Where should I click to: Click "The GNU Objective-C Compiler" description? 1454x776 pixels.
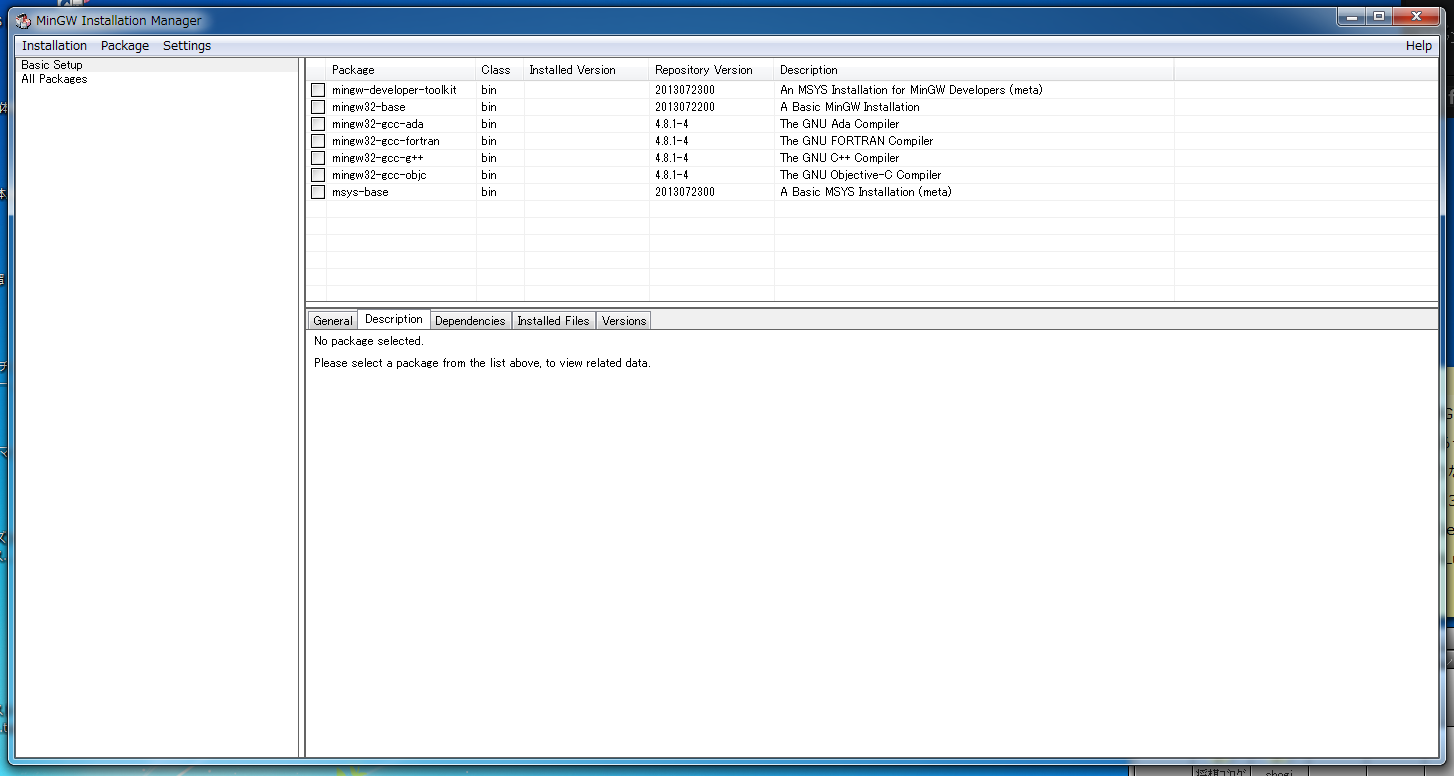click(861, 175)
